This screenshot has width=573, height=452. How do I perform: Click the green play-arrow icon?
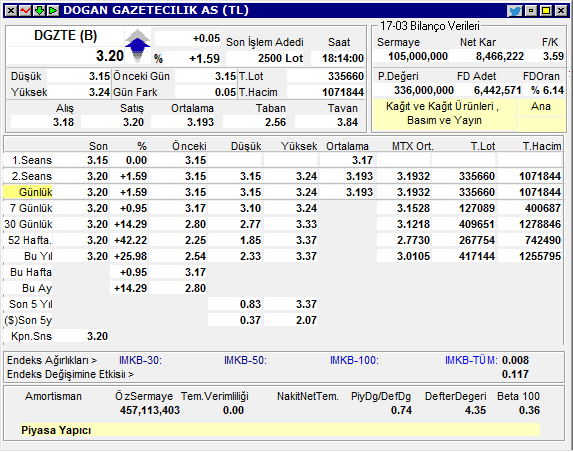[x=53, y=11]
